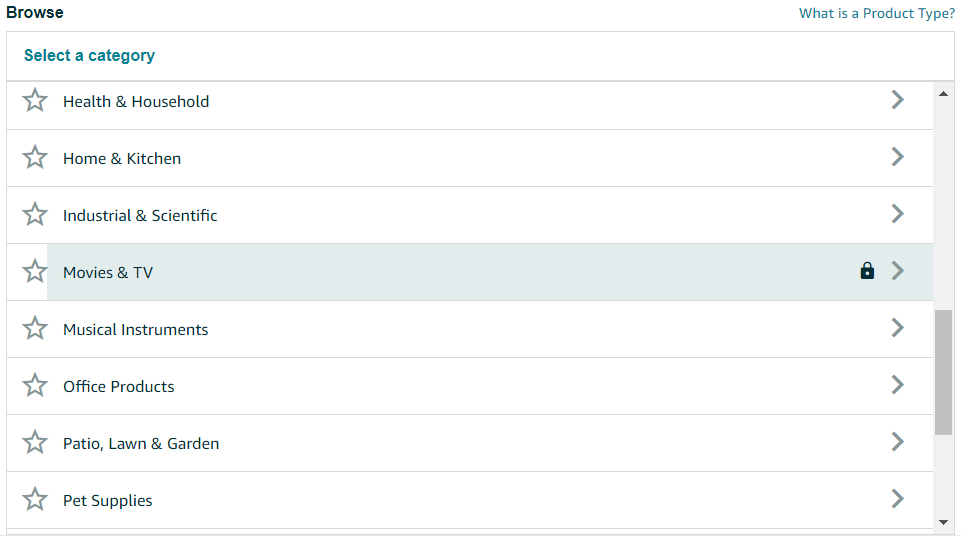Choose the Patio, Lawn & Garden label

click(141, 444)
